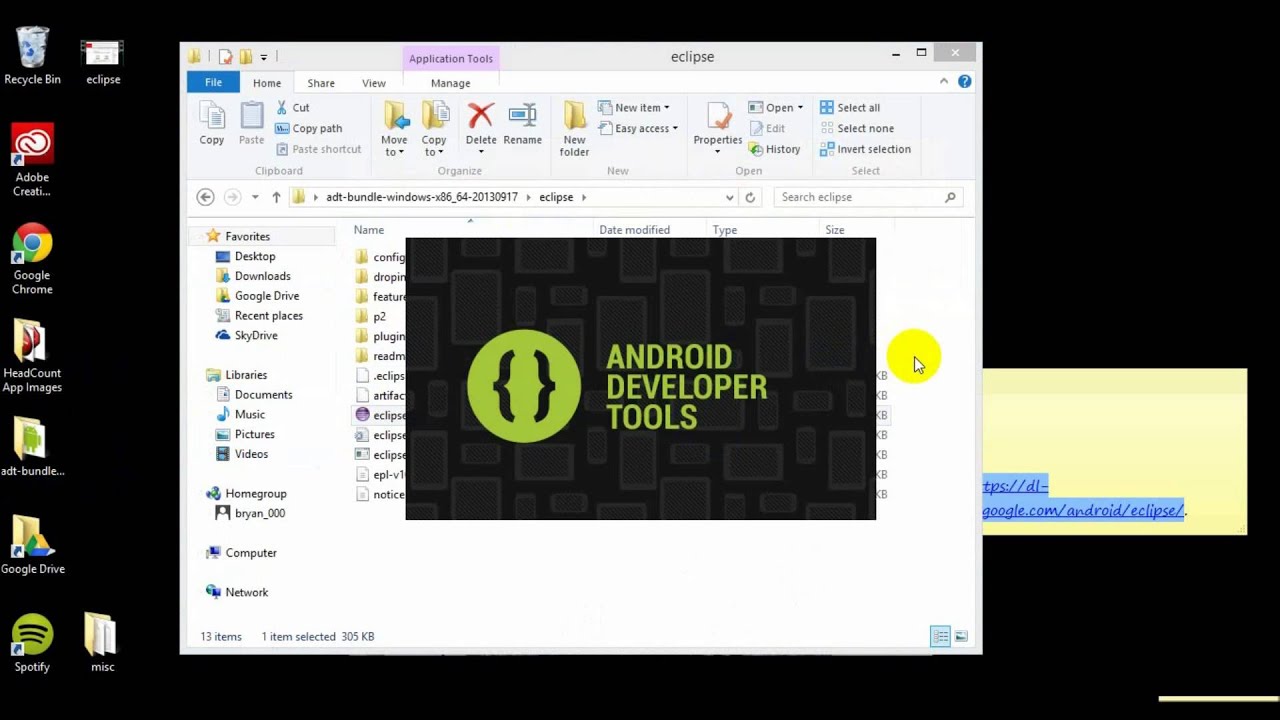Open the Manage tab under Application Tools
This screenshot has width=1280, height=720.
click(450, 83)
